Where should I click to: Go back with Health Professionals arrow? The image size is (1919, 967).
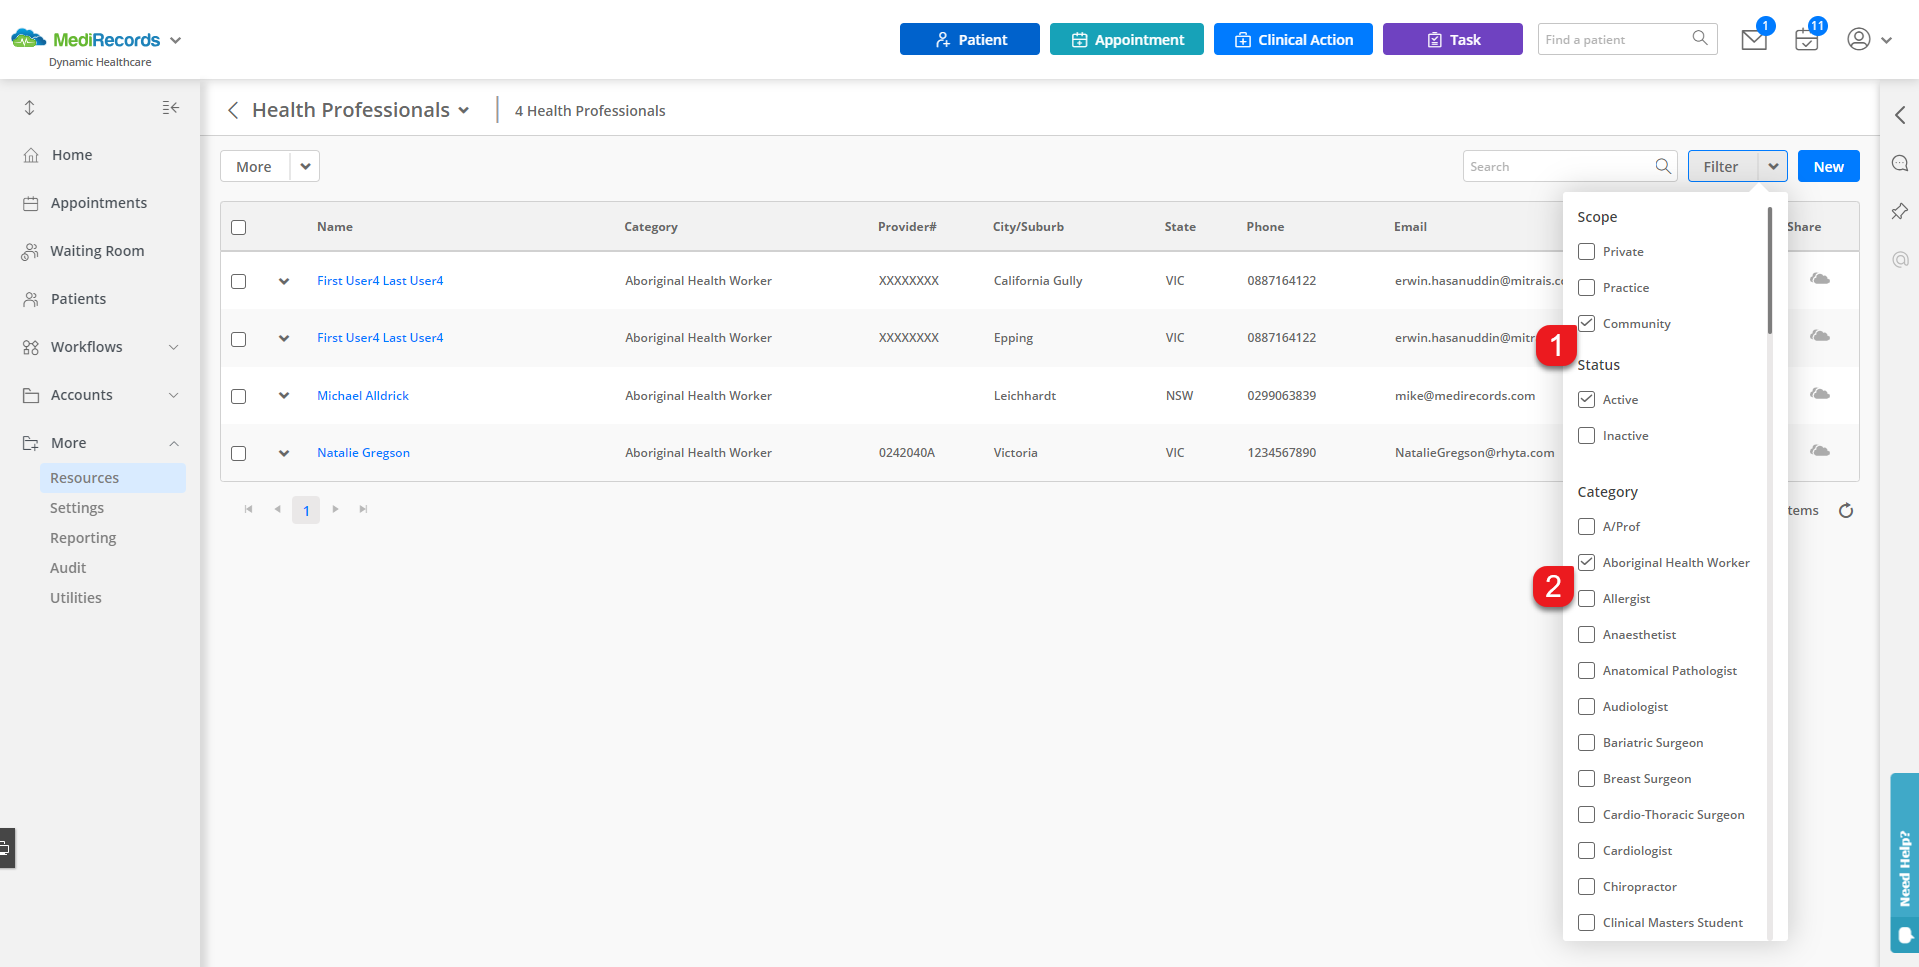coord(233,110)
